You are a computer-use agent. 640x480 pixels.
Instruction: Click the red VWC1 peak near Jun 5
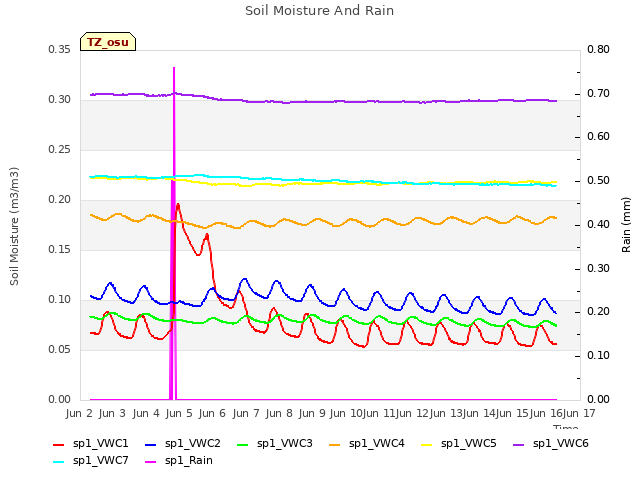(178, 205)
